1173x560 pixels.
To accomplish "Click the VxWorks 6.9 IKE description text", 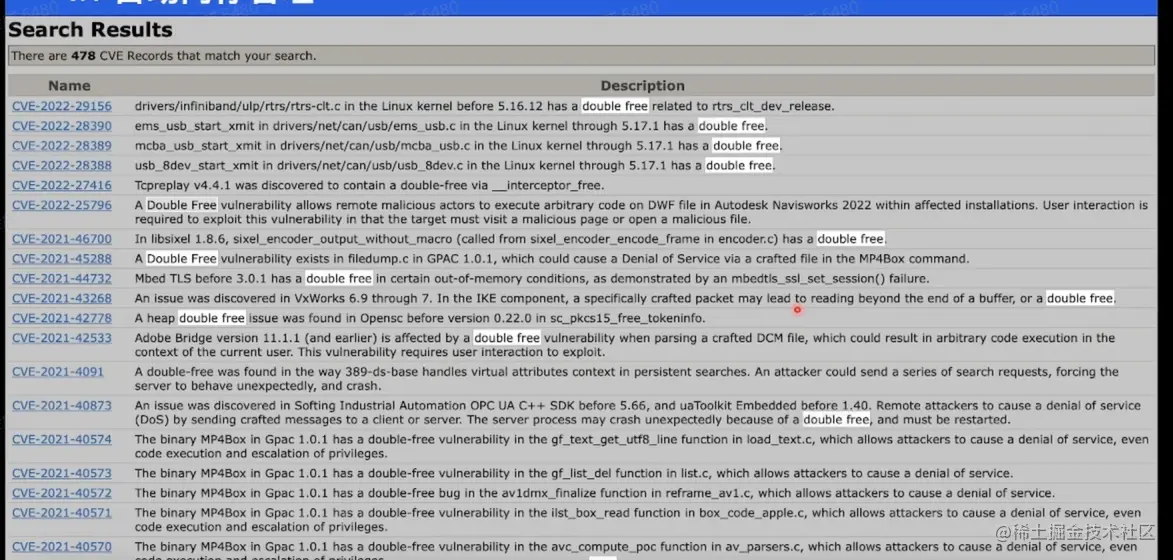I will point(625,298).
